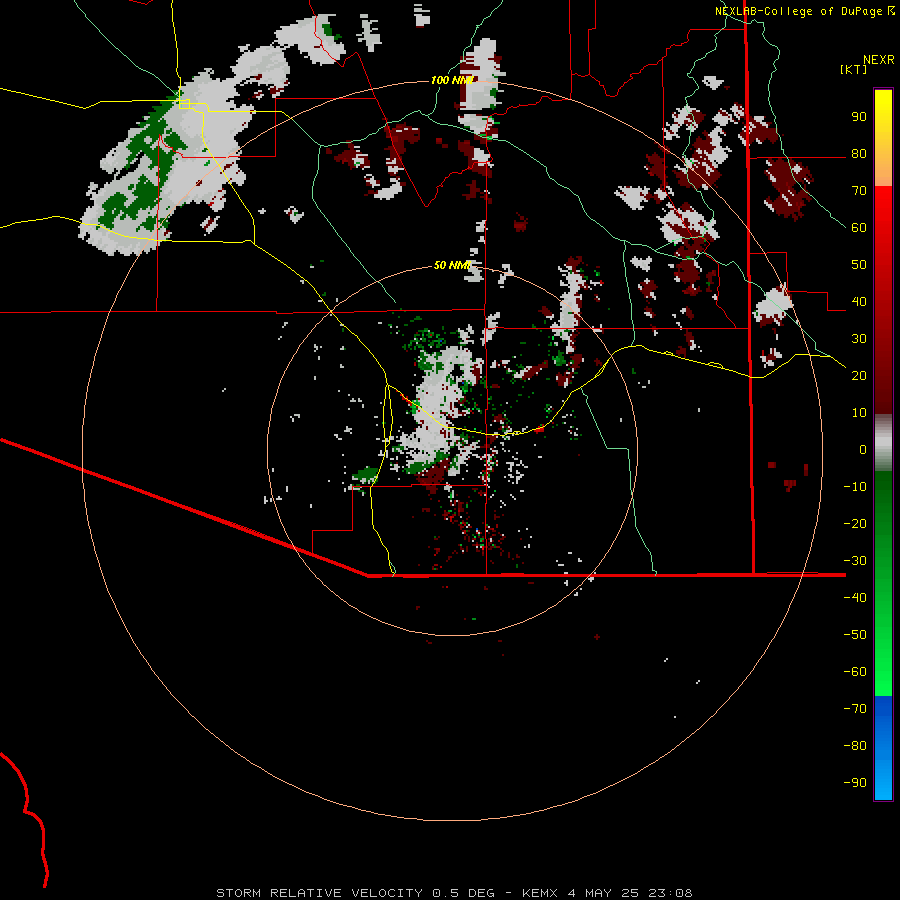This screenshot has height=900, width=900.
Task: Click the -80 value on velocity scale
Action: [855, 746]
